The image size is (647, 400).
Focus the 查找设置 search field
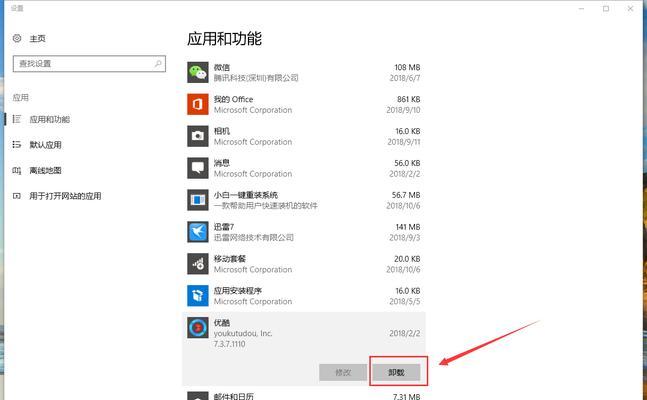coord(89,64)
